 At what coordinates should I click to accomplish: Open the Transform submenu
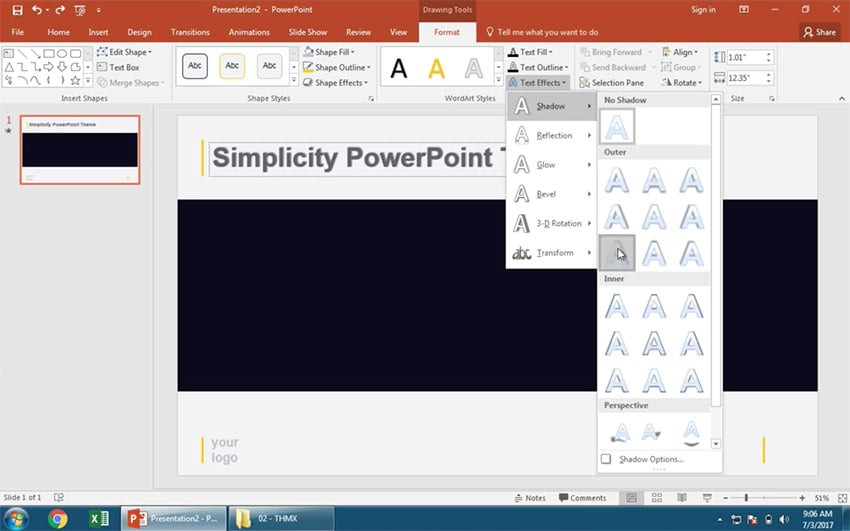coord(552,253)
